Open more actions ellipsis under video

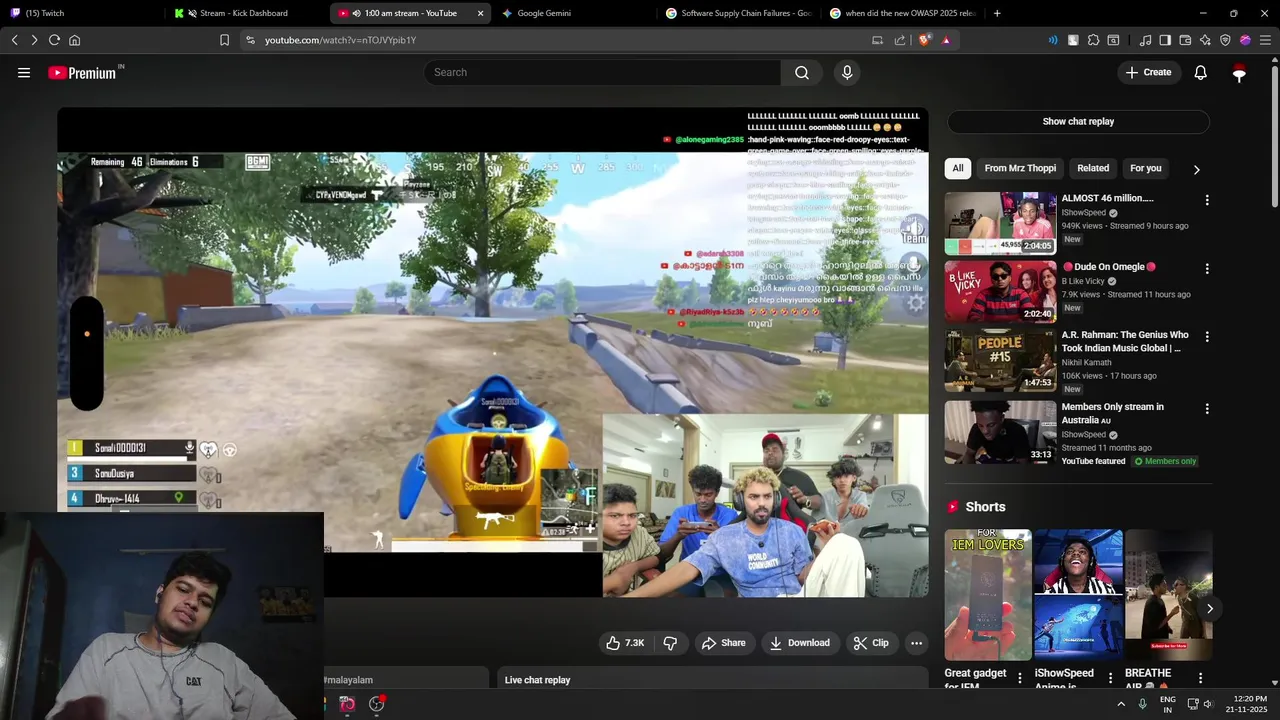(x=916, y=643)
